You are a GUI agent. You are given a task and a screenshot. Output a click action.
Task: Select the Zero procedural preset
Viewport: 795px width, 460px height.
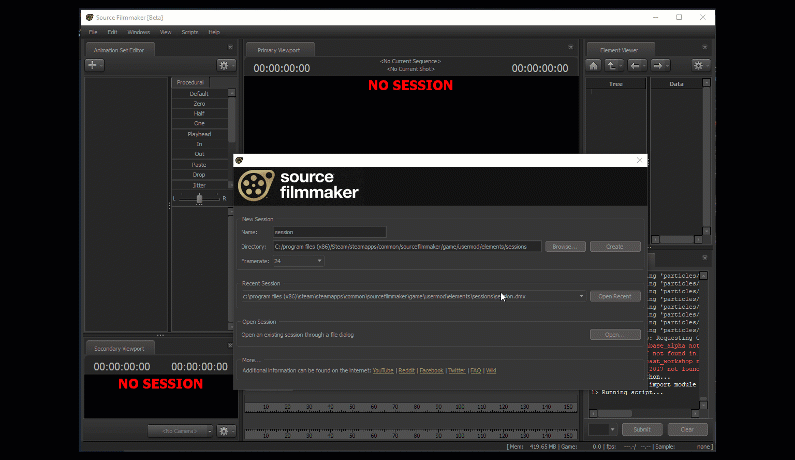pos(199,103)
